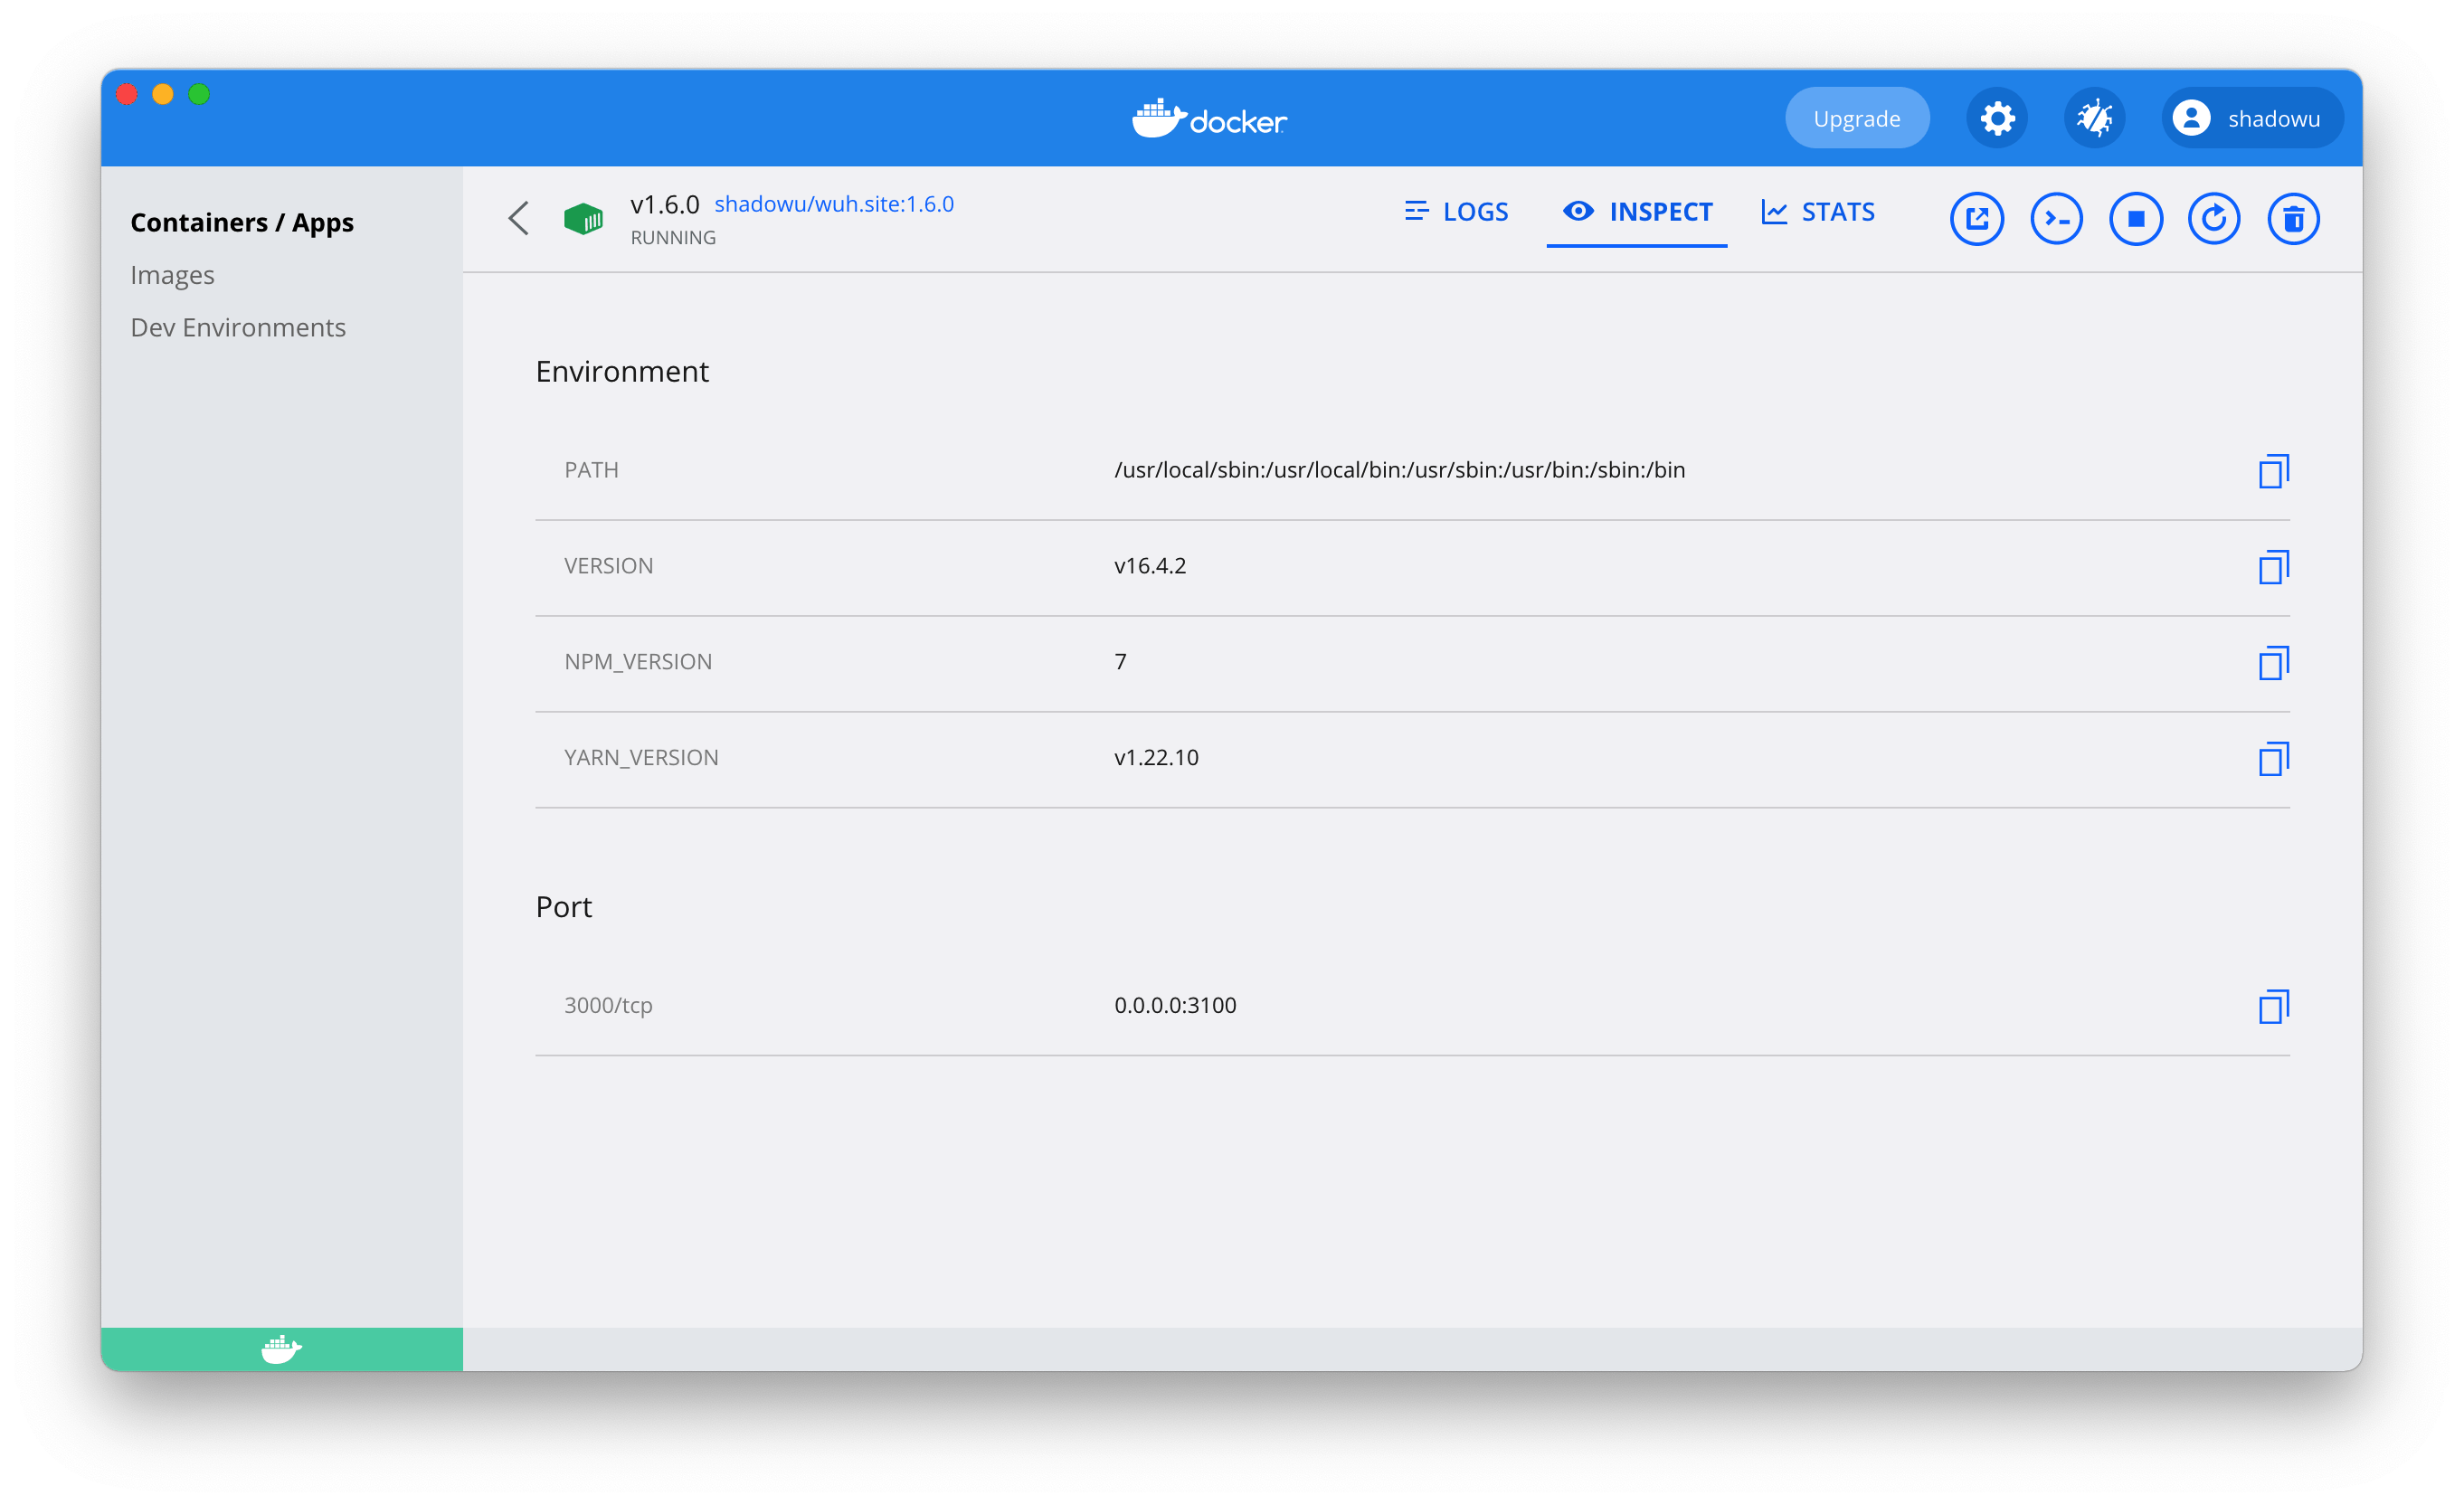Open the STATS tab
The width and height of the screenshot is (2464, 1505).
click(x=1818, y=212)
